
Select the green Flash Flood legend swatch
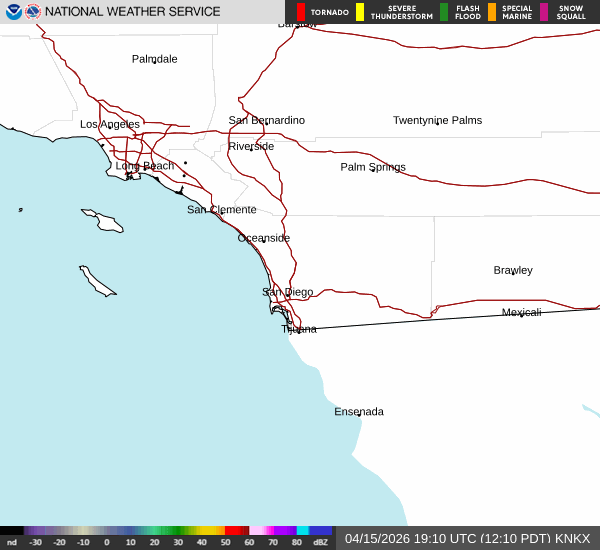[444, 12]
